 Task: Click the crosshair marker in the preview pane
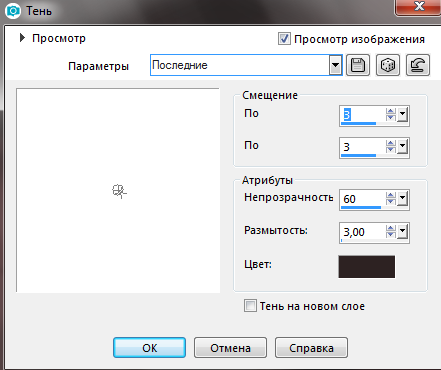point(119,191)
